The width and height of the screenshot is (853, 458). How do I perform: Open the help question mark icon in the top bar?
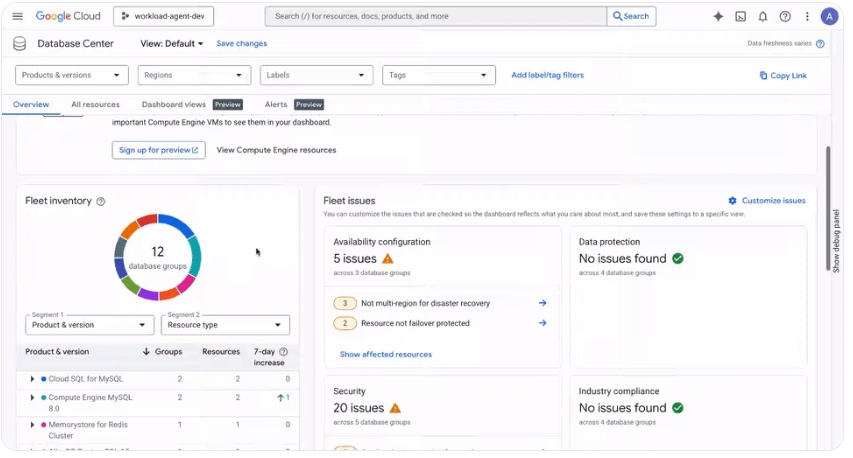click(785, 16)
